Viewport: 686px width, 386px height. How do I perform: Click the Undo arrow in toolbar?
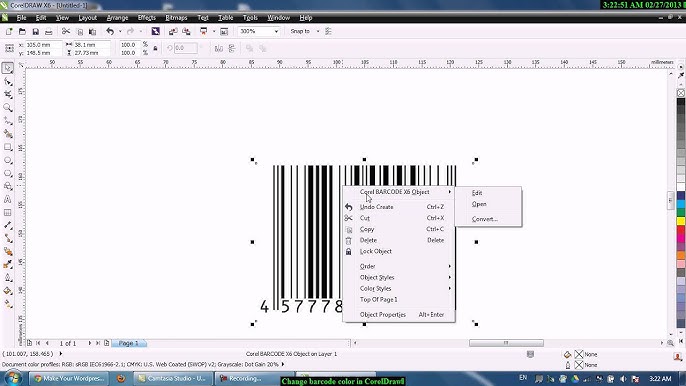coord(110,31)
